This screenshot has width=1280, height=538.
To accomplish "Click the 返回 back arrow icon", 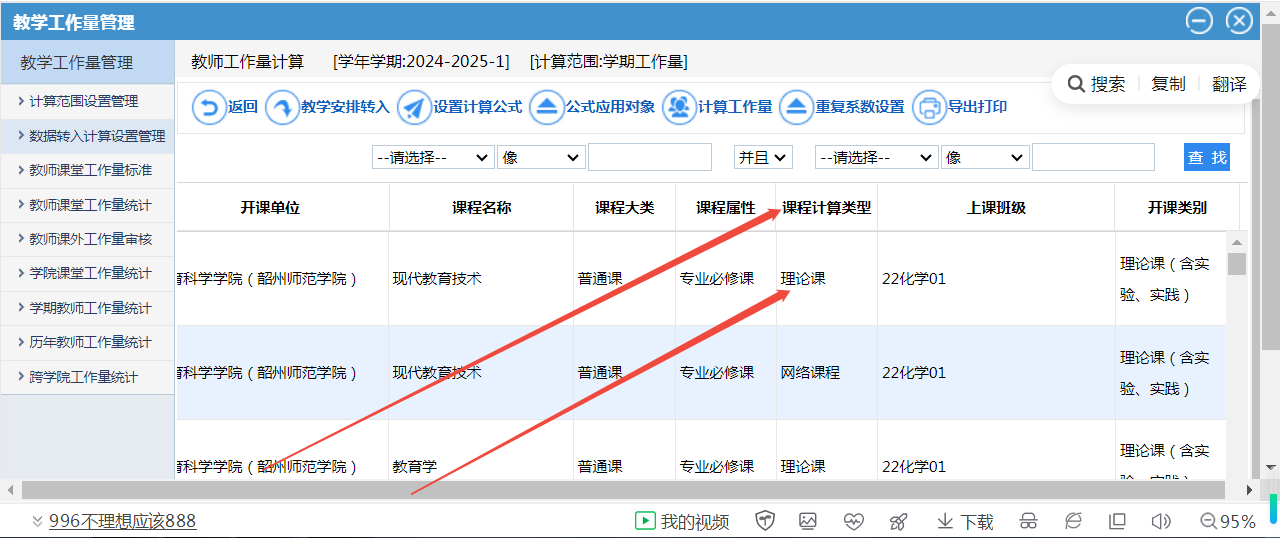I will click(209, 107).
